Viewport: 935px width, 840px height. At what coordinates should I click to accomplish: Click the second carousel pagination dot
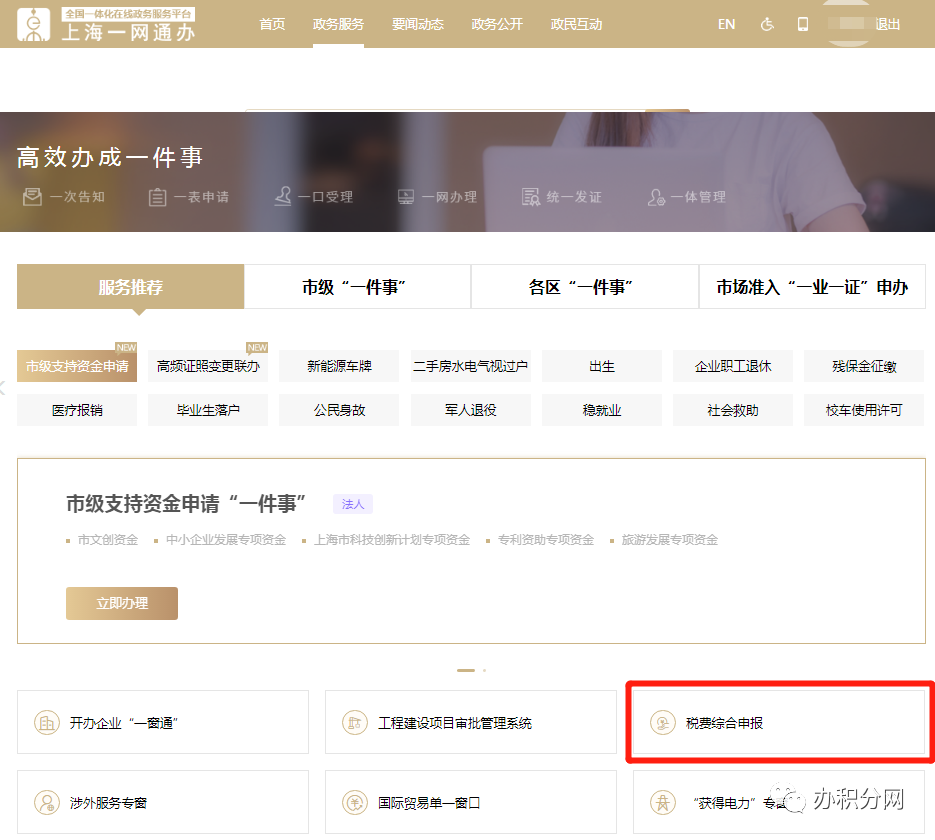point(485,670)
